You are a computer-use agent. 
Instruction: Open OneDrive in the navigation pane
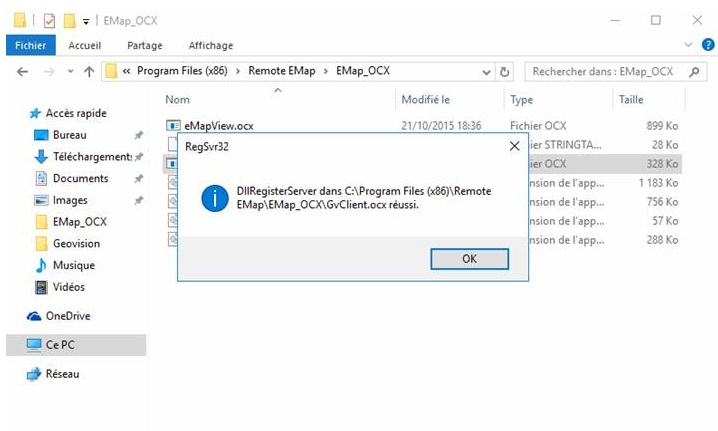(x=68, y=316)
